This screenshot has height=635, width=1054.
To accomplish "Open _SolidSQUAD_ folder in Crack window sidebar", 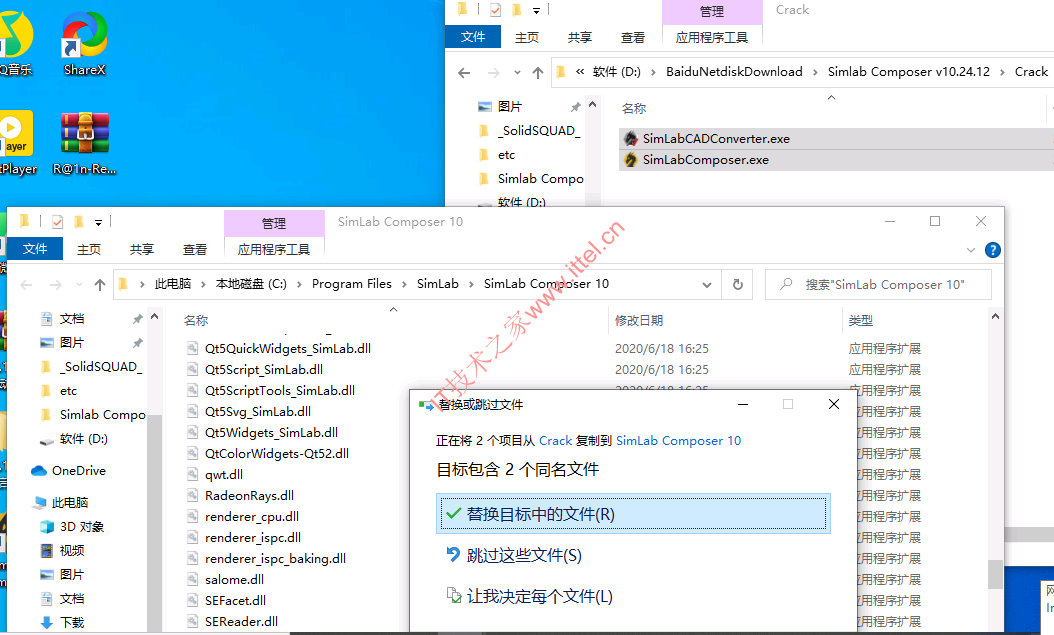I will [x=529, y=130].
